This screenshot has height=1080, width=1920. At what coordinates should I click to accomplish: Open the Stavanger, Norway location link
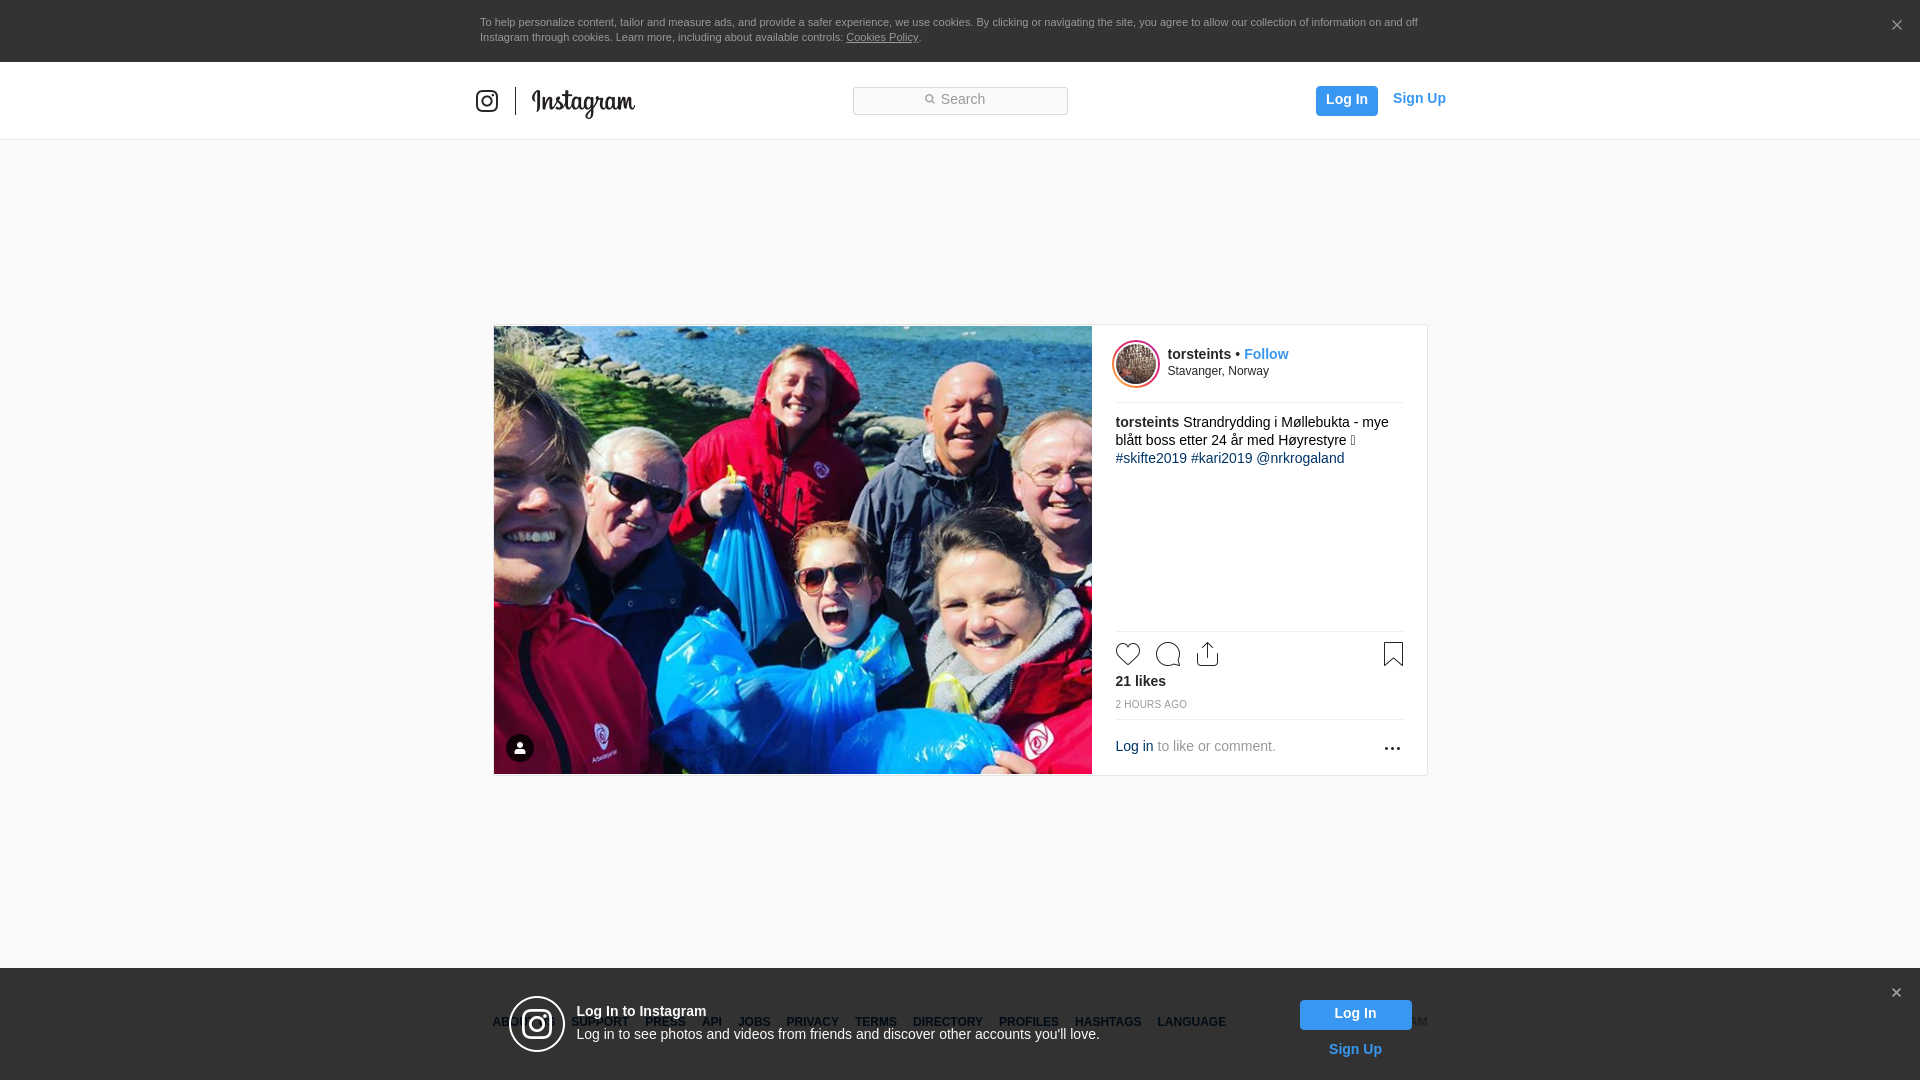[x=1218, y=371]
